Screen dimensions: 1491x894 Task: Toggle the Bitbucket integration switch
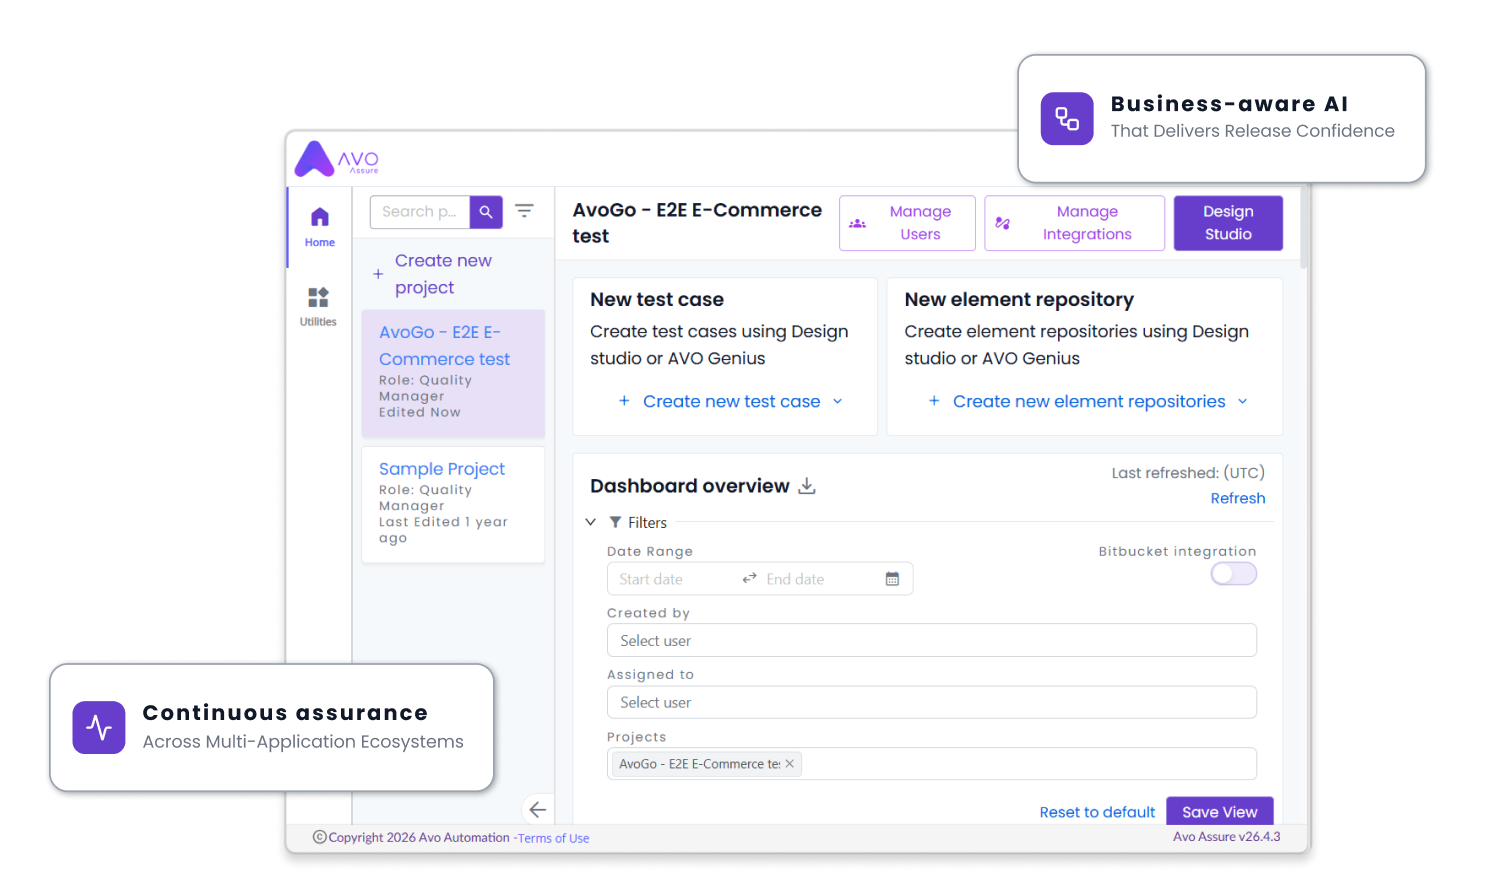1233,574
